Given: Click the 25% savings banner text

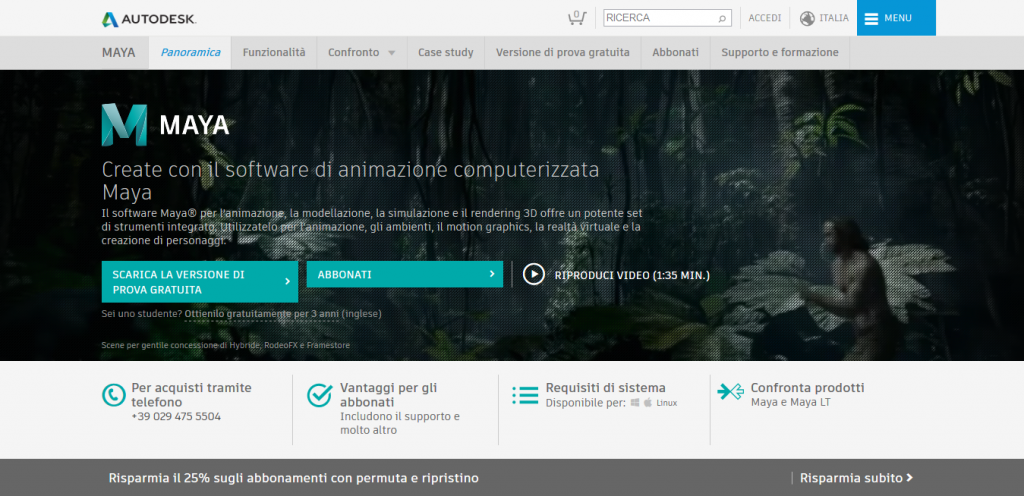Looking at the screenshot, I should click(294, 478).
